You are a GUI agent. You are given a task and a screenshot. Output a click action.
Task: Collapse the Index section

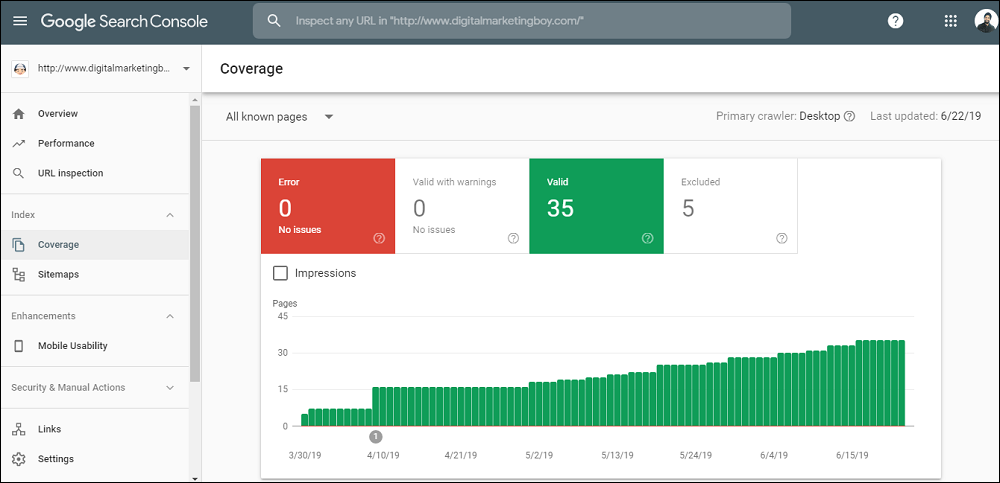pyautogui.click(x=170, y=215)
